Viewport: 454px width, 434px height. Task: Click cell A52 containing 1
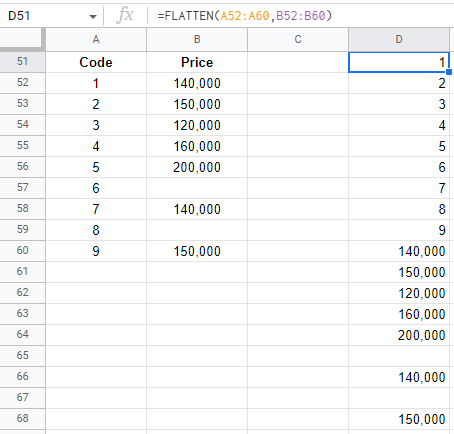(96, 83)
